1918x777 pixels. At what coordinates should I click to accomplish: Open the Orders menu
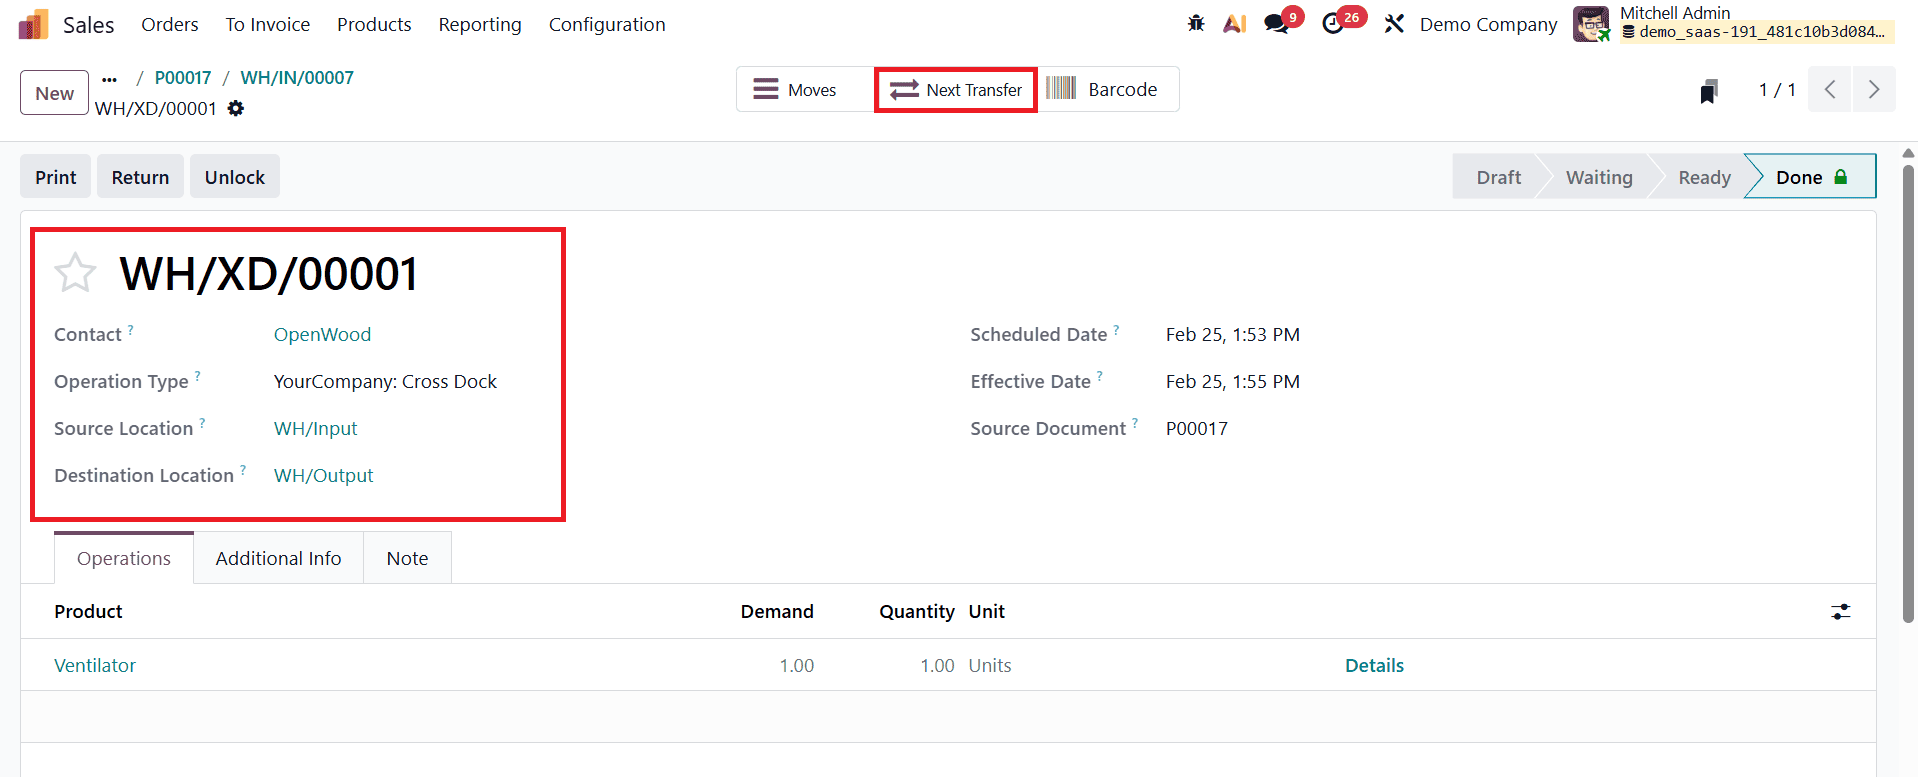pos(170,24)
